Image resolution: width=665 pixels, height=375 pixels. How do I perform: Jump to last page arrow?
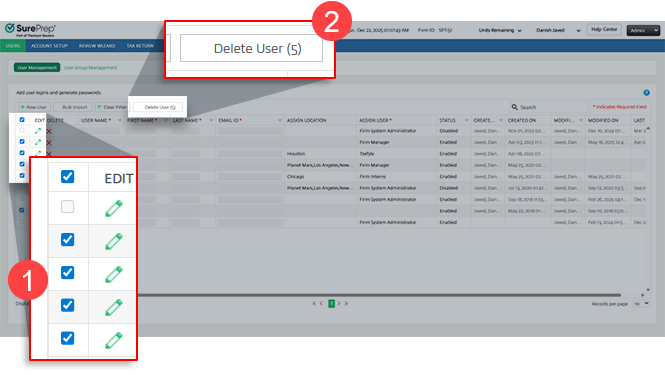[x=346, y=303]
